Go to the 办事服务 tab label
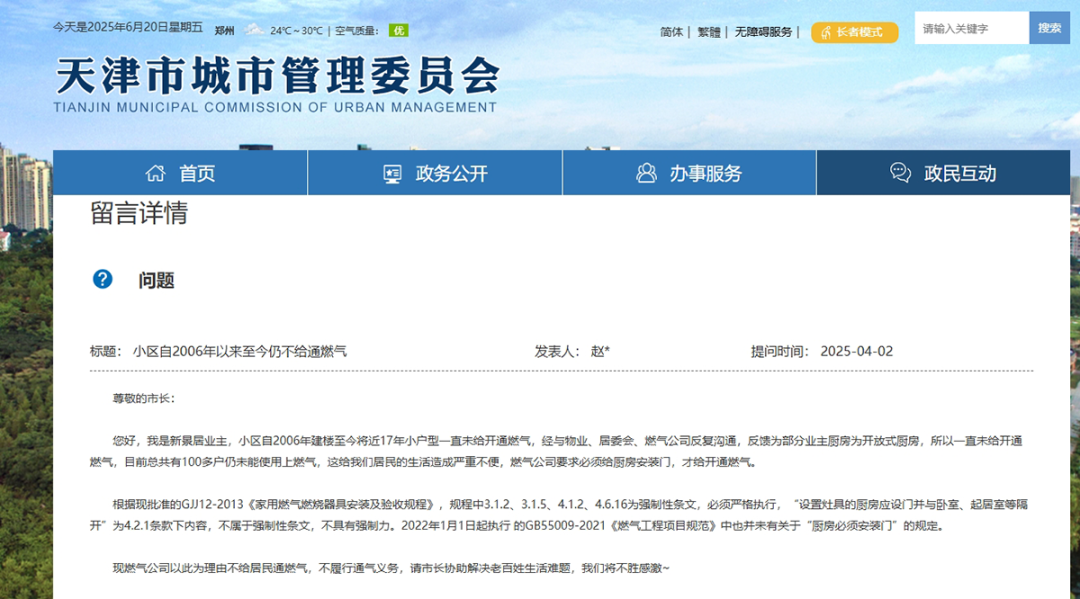This screenshot has height=599, width=1080. tap(705, 173)
